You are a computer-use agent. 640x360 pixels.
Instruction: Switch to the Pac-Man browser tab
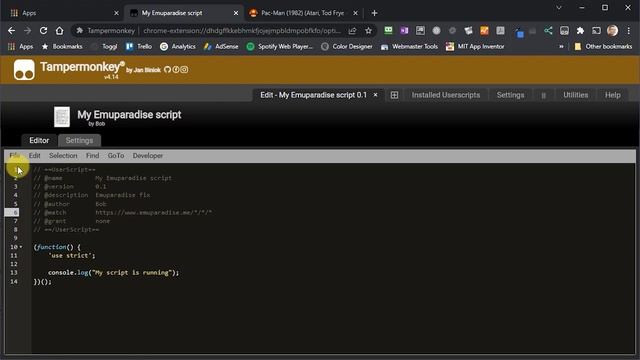coord(302,13)
